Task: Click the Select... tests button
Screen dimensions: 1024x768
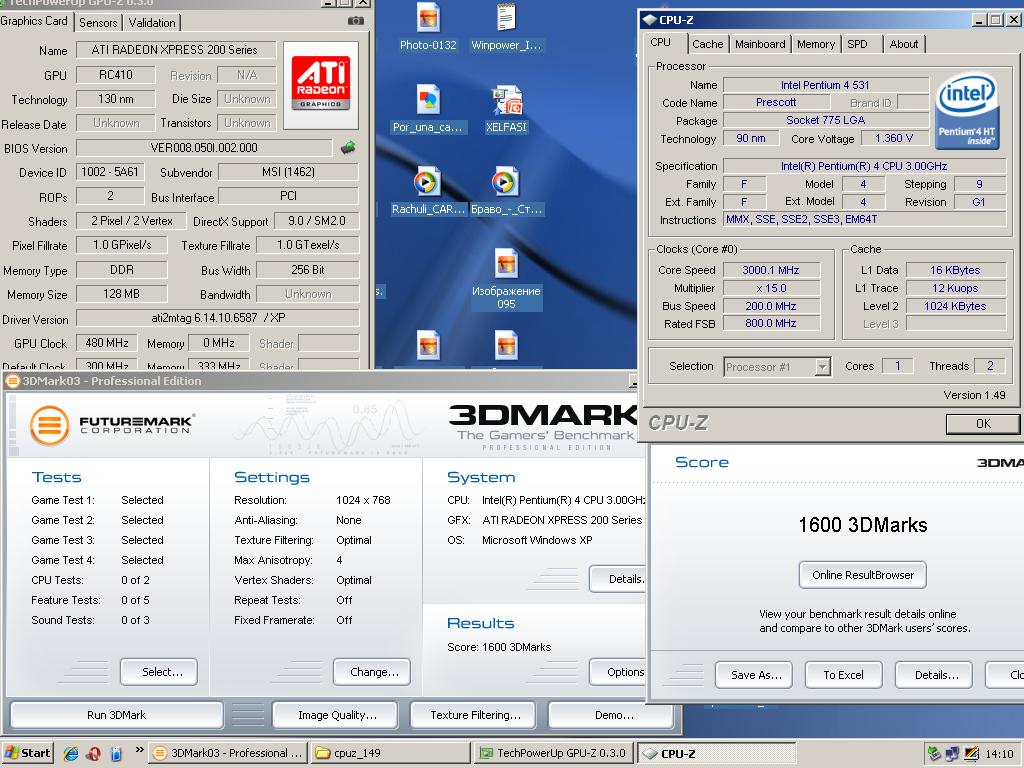Action: click(x=159, y=672)
